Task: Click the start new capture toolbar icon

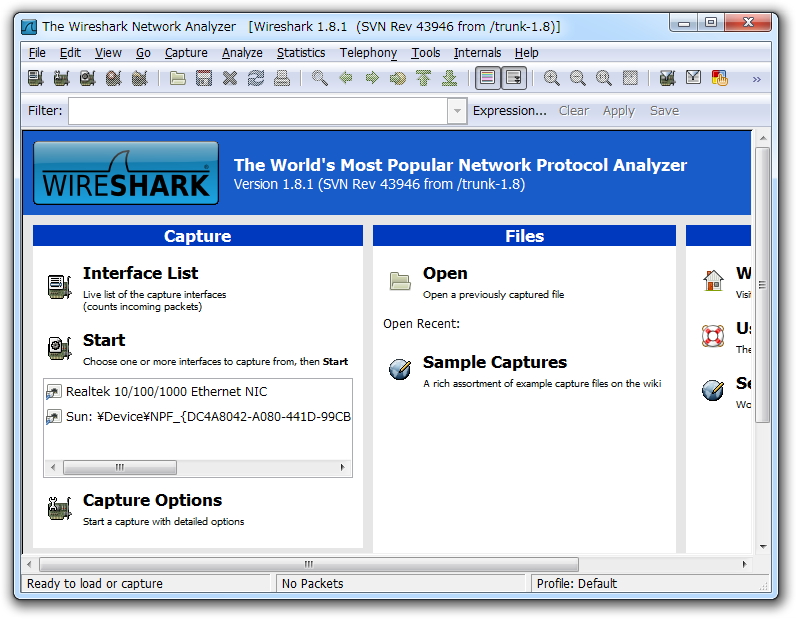Action: 87,78
